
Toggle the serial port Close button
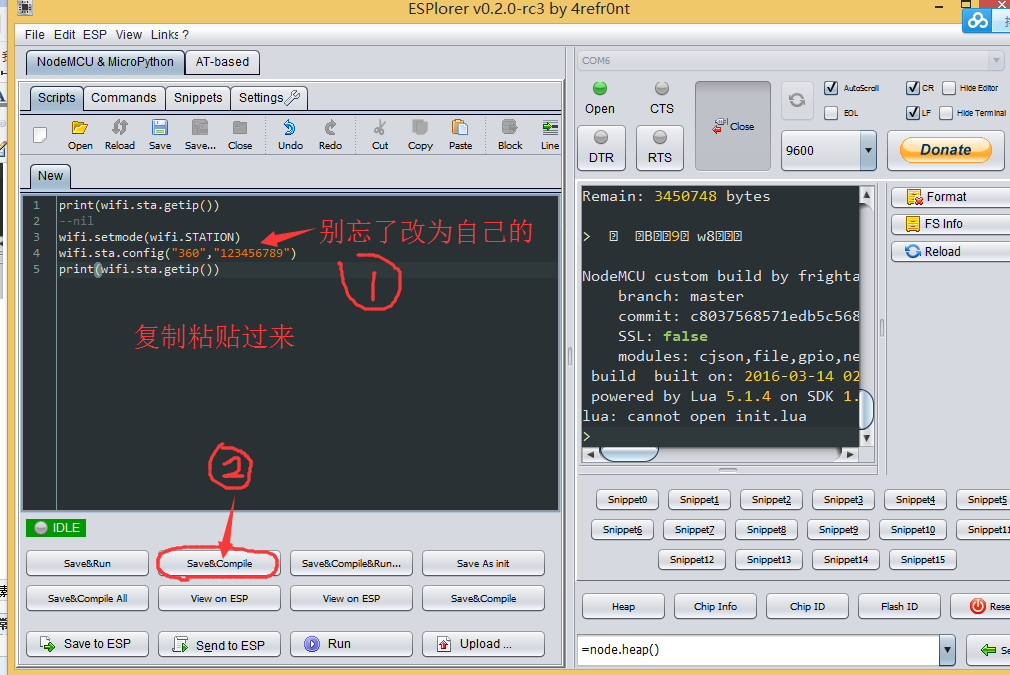click(x=733, y=126)
